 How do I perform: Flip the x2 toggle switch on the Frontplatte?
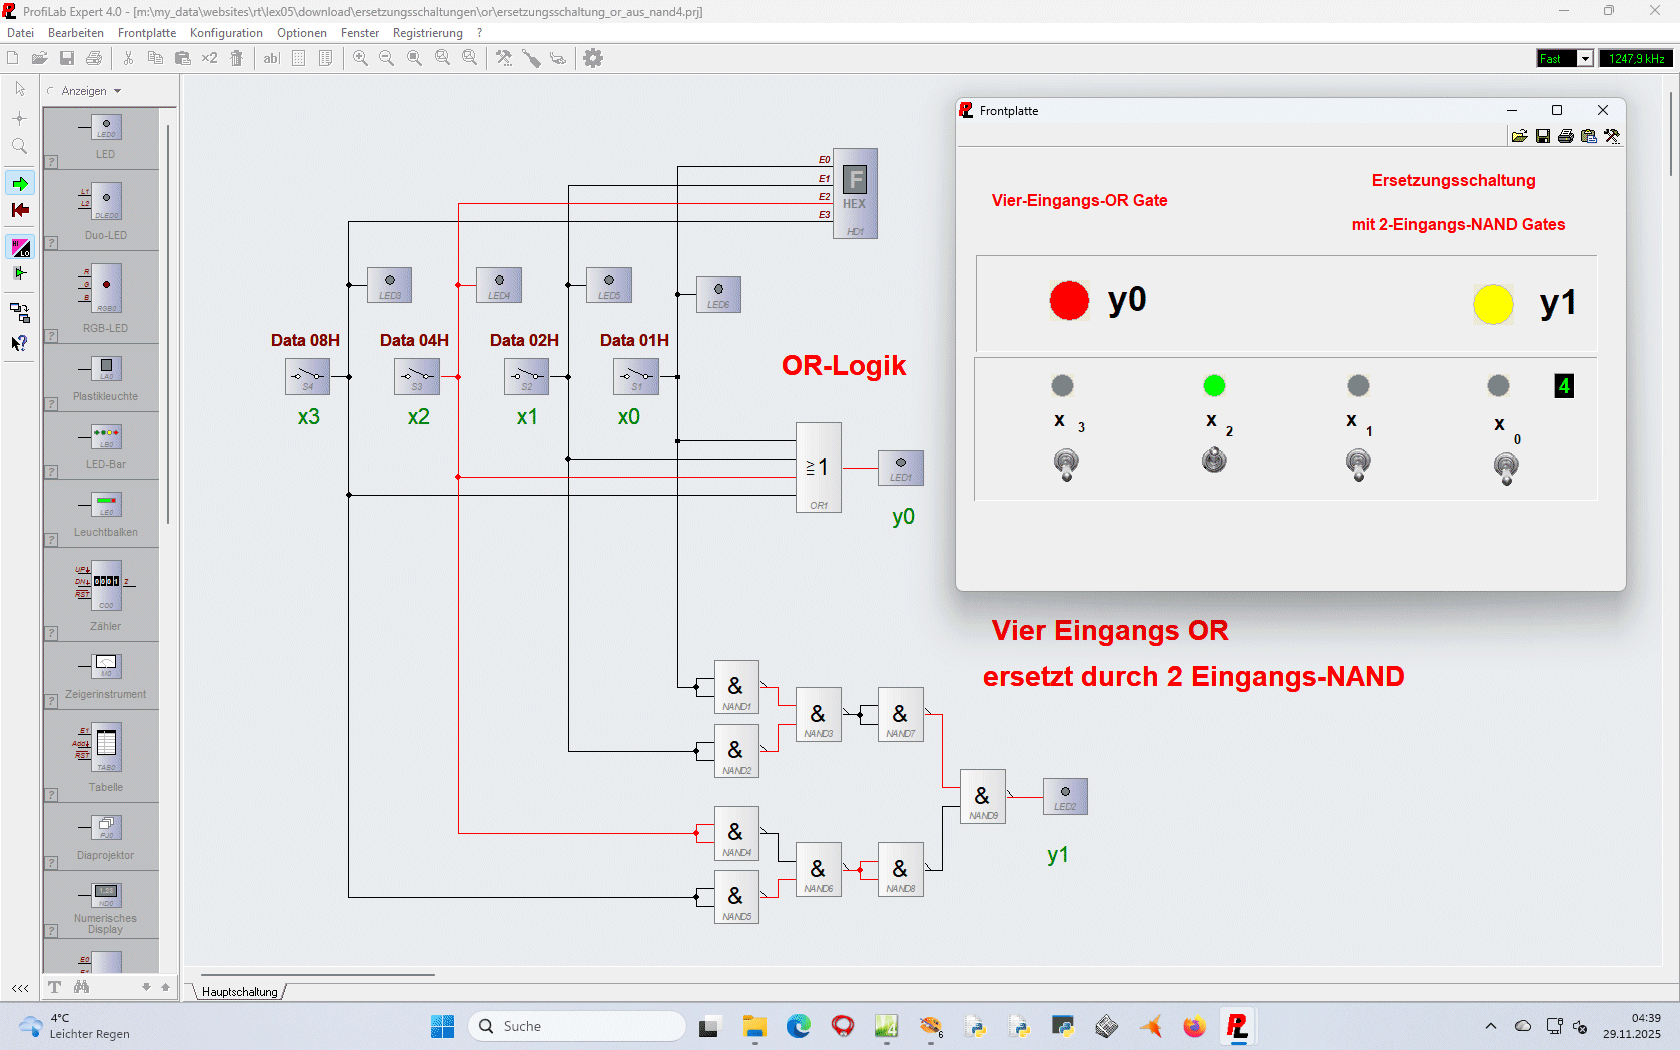tap(1214, 460)
